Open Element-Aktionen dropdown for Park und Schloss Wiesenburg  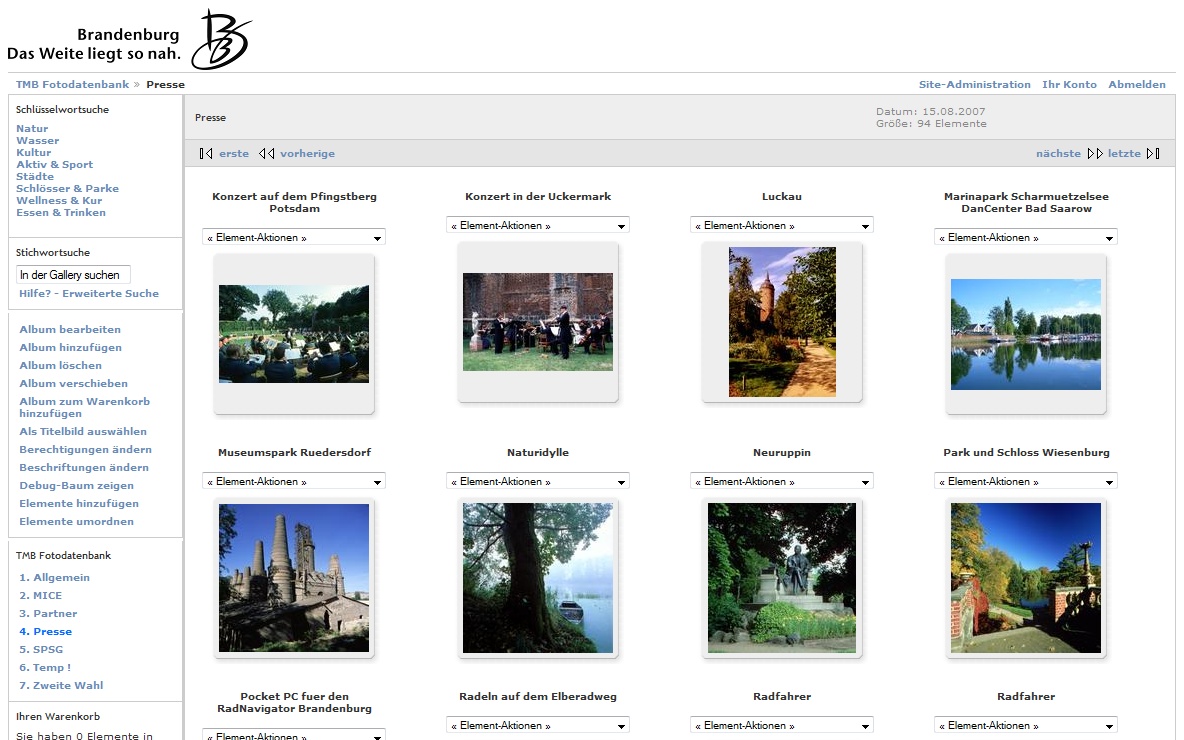pos(1026,482)
